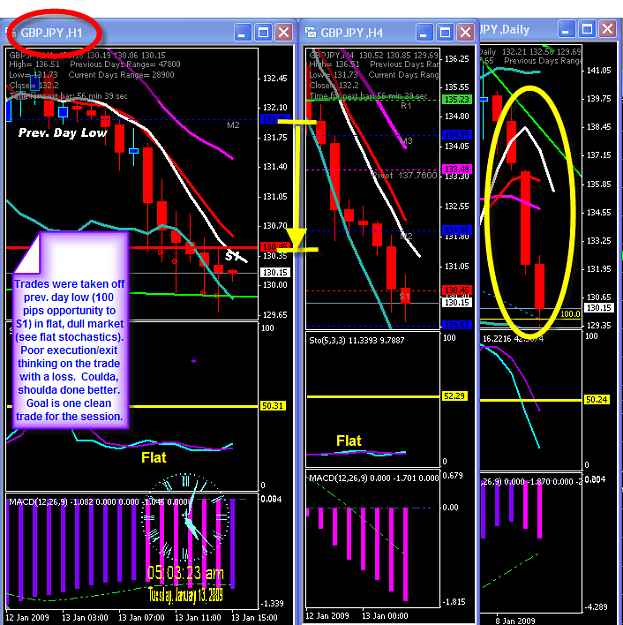Select the yellow 50.31 stochastic level in H1

tap(273, 406)
